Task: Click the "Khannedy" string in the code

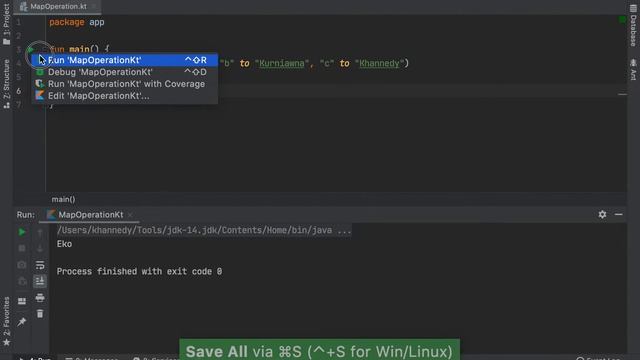Action: pyautogui.click(x=379, y=63)
